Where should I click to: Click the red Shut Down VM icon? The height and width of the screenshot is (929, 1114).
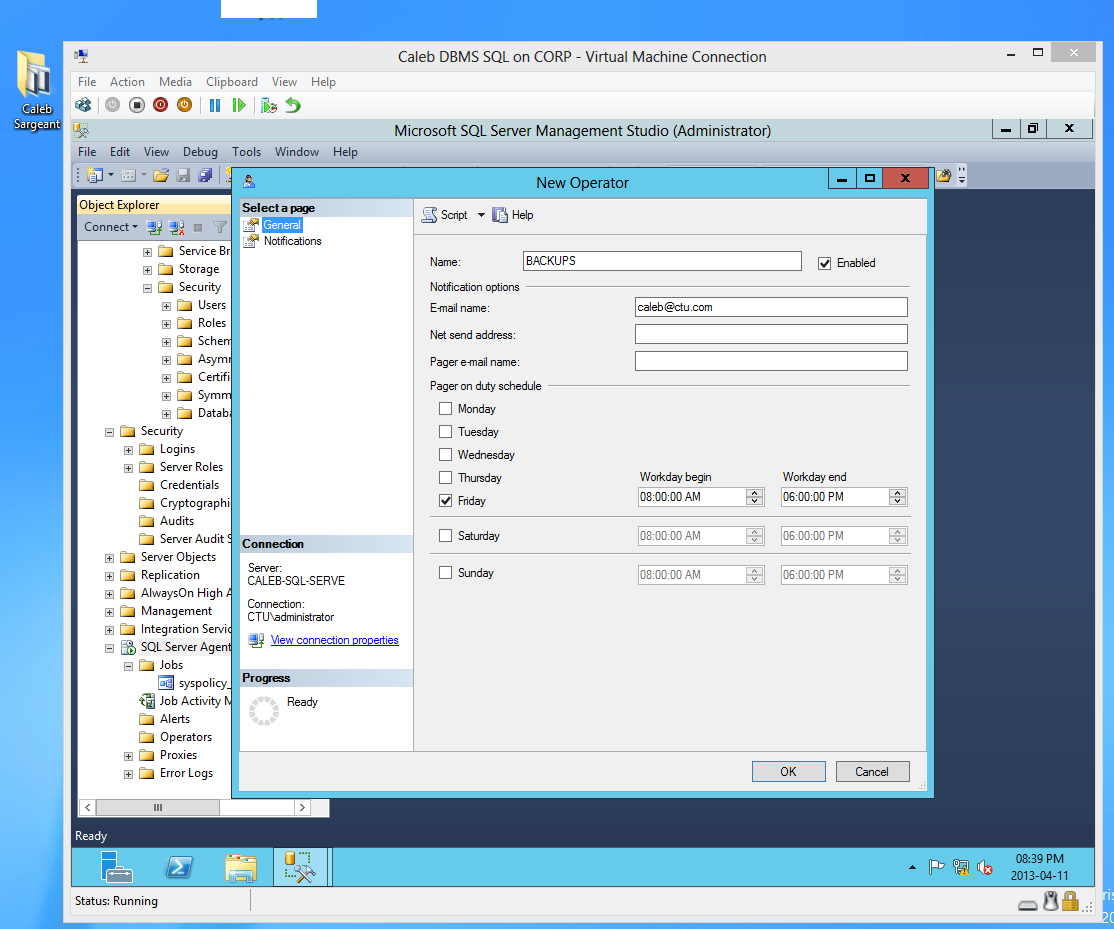161,105
